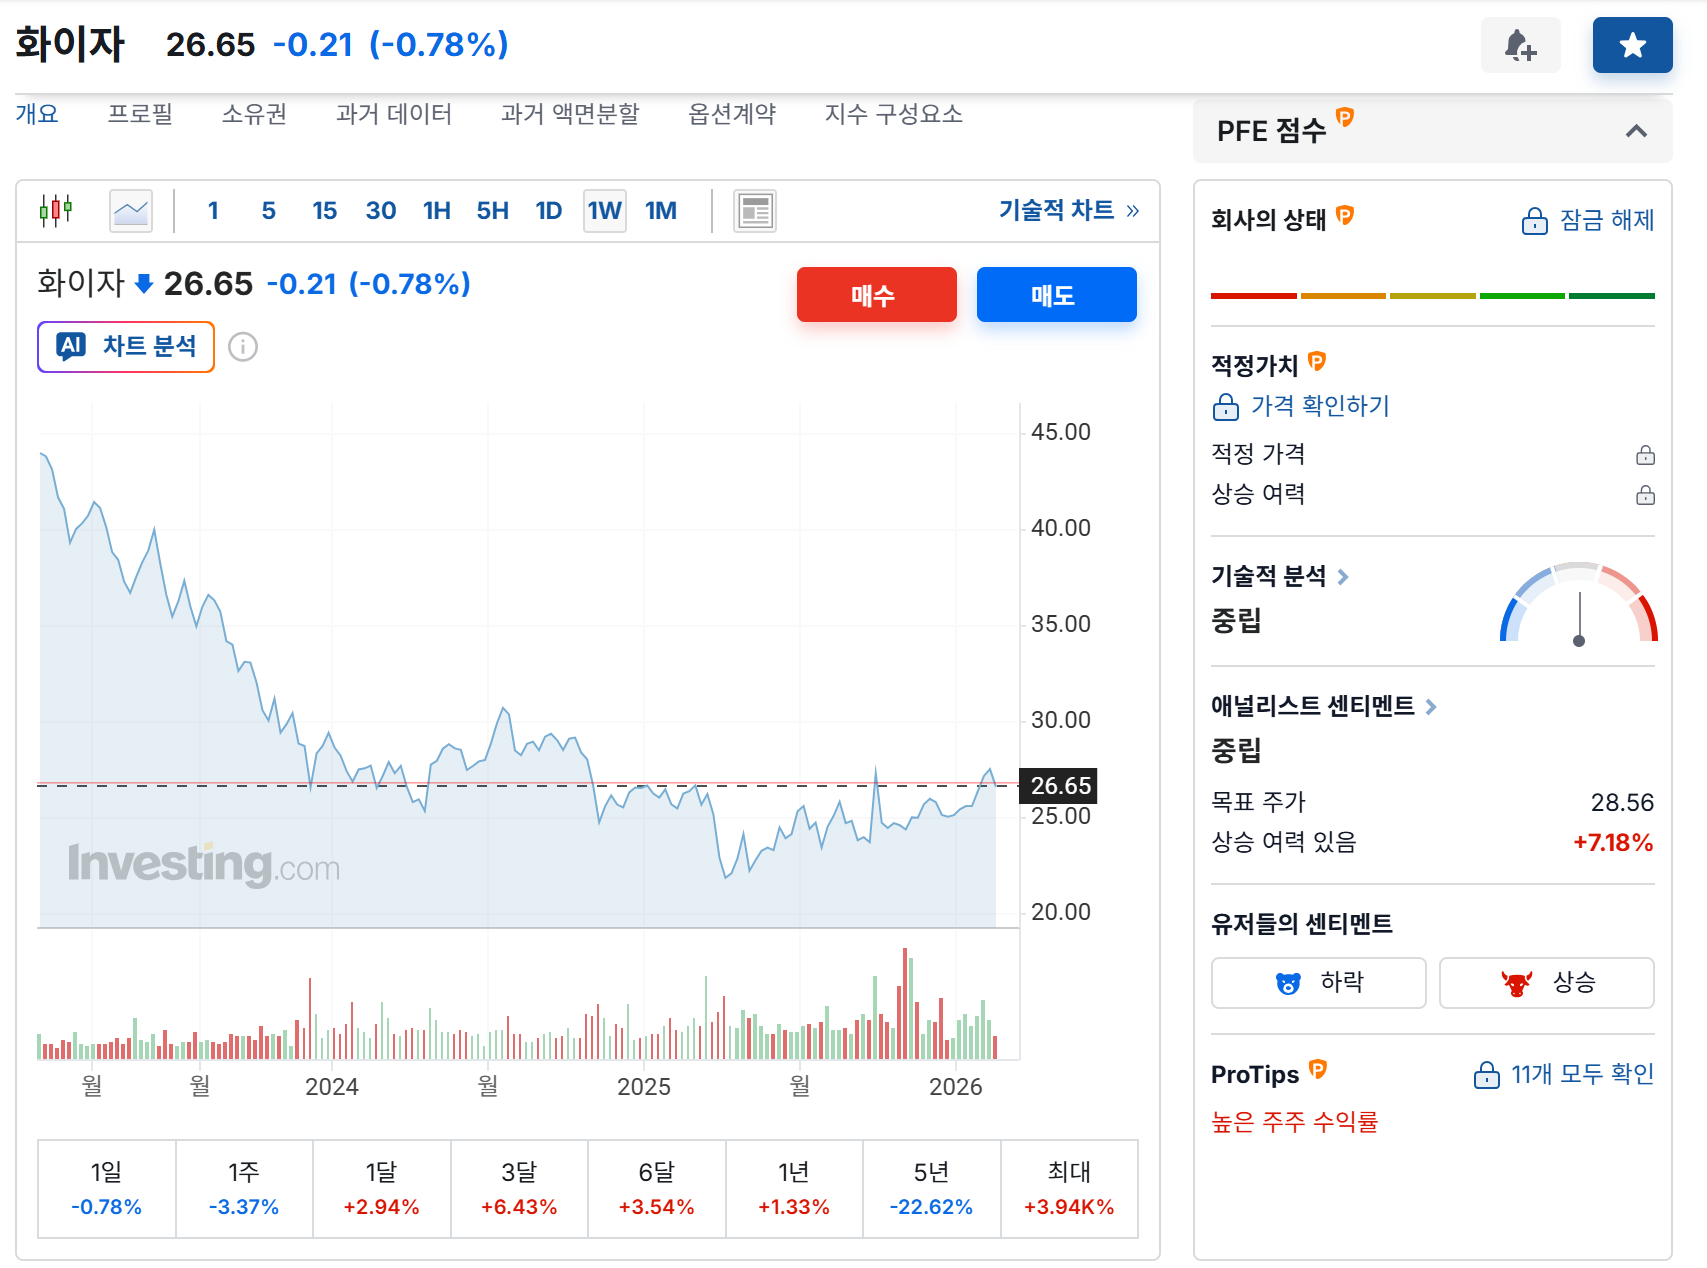Open the 개요 tab

37,114
